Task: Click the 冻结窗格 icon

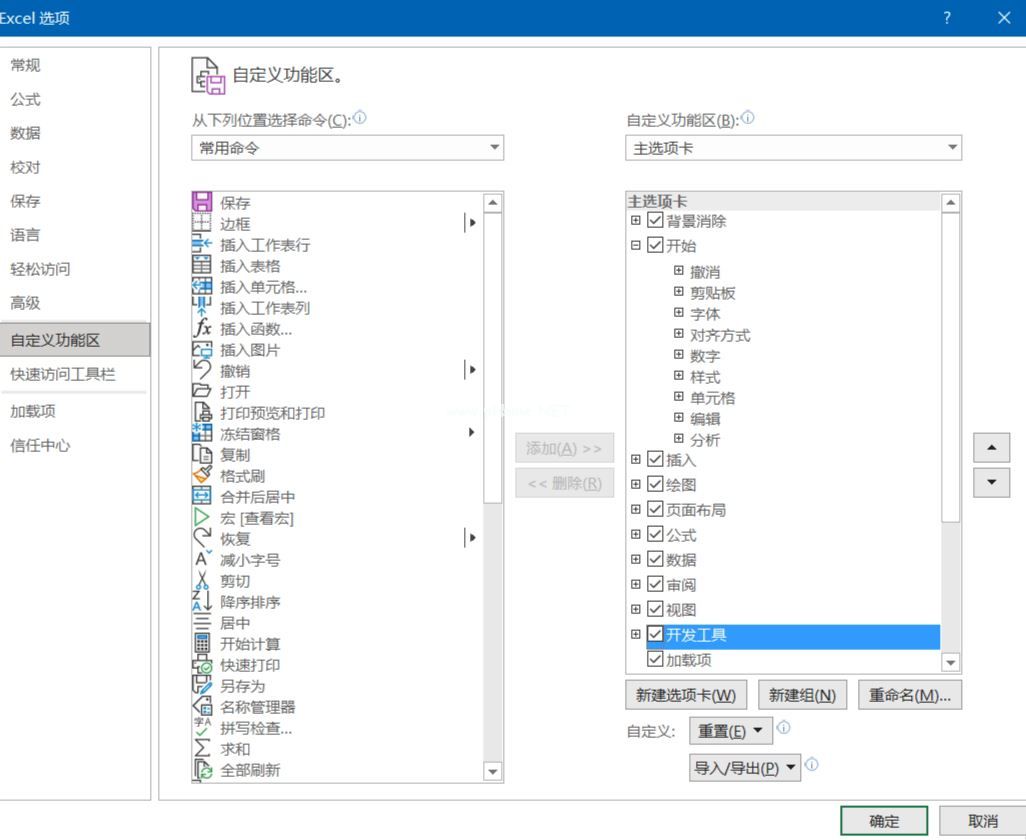Action: coord(202,432)
